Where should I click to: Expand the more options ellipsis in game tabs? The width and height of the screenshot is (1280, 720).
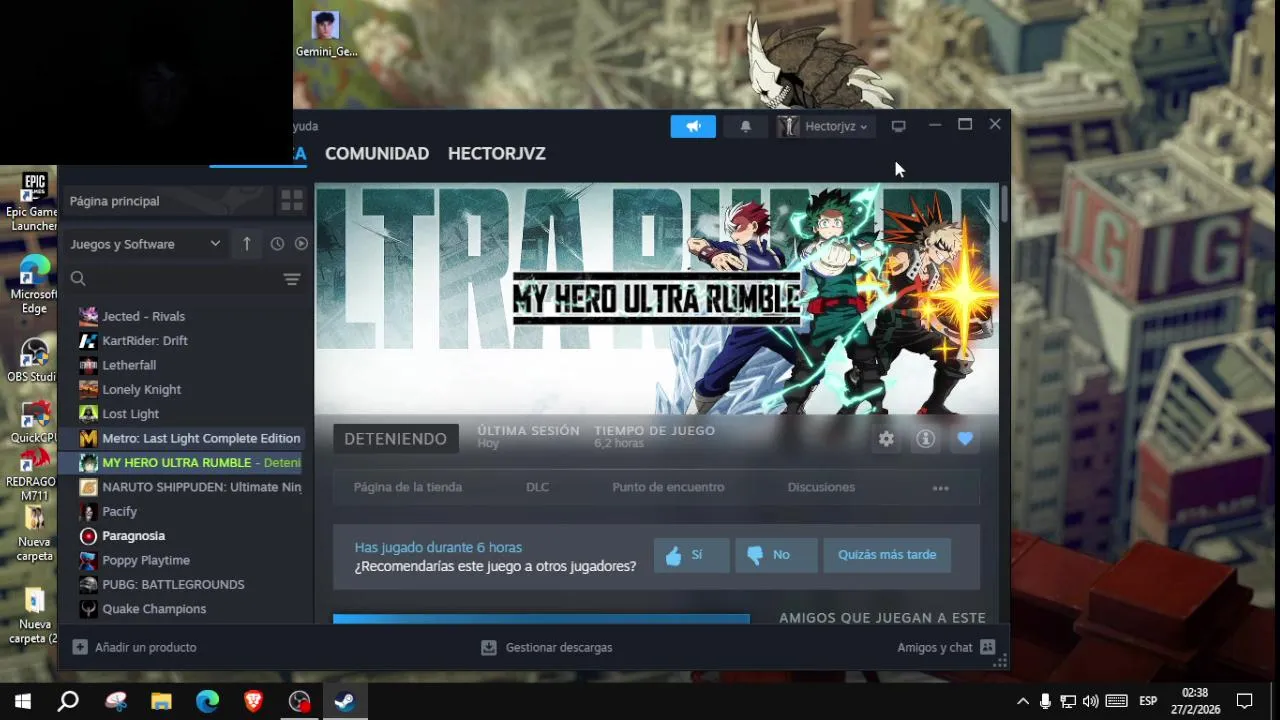point(941,488)
